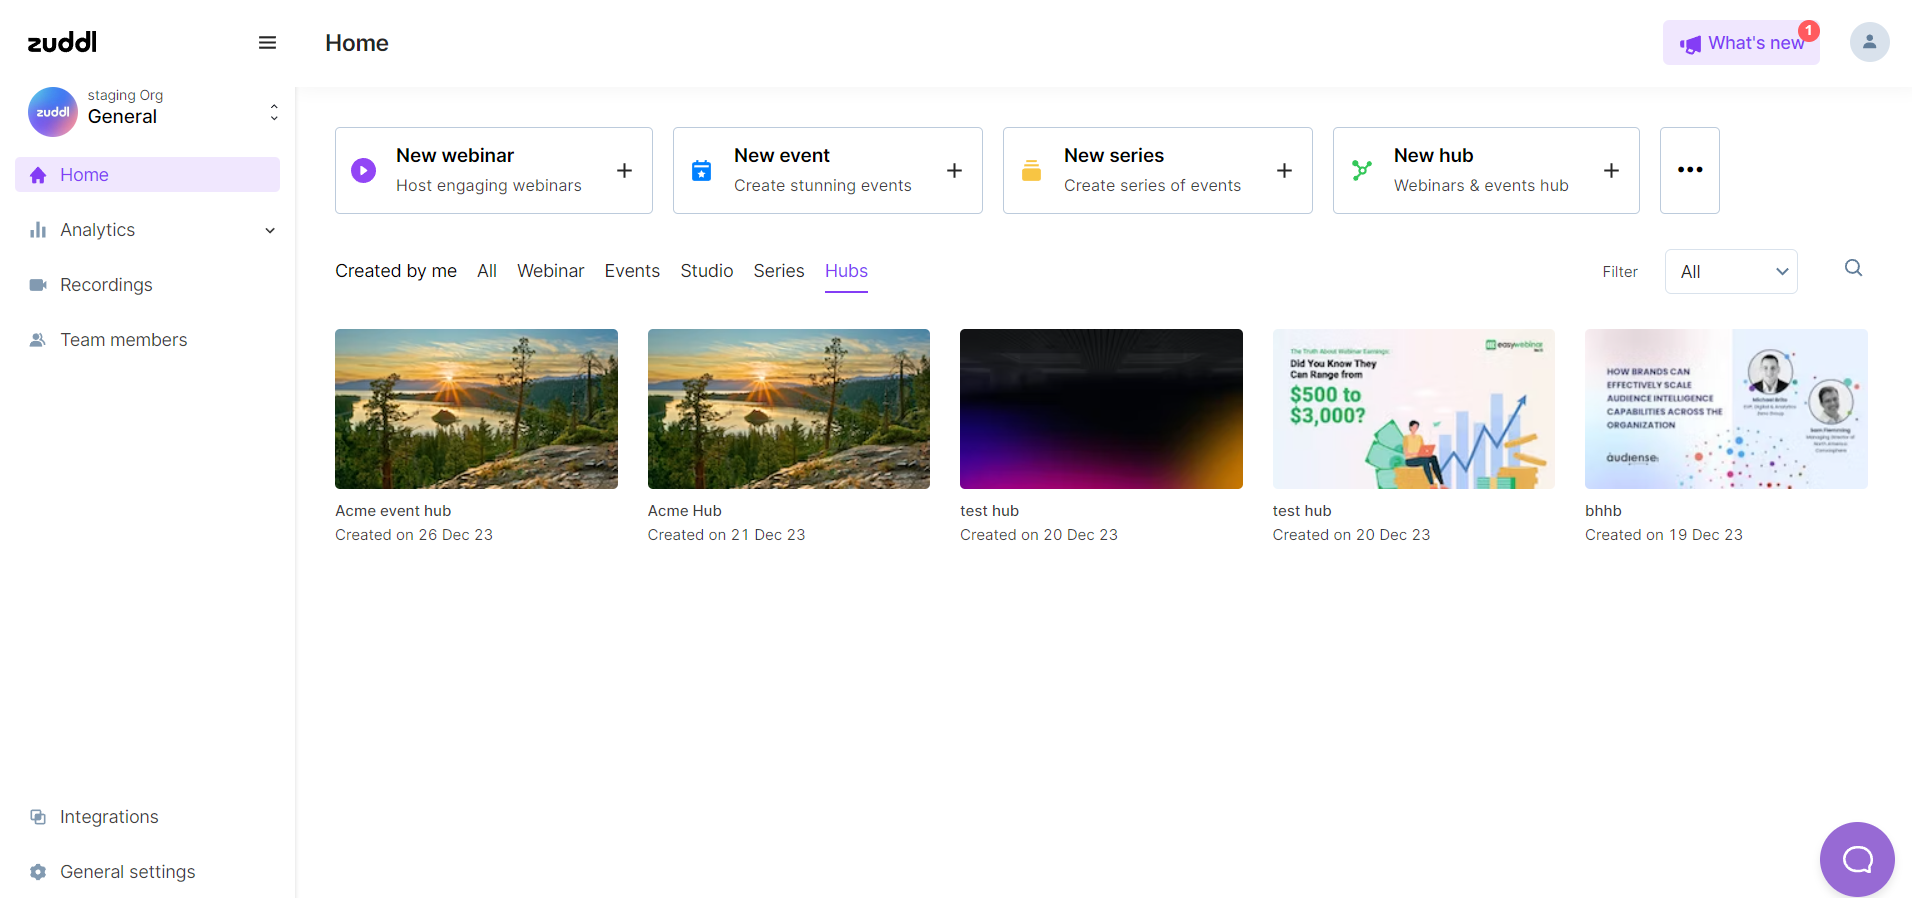Go to General settings
Image resolution: width=1912 pixels, height=898 pixels.
[x=127, y=872]
